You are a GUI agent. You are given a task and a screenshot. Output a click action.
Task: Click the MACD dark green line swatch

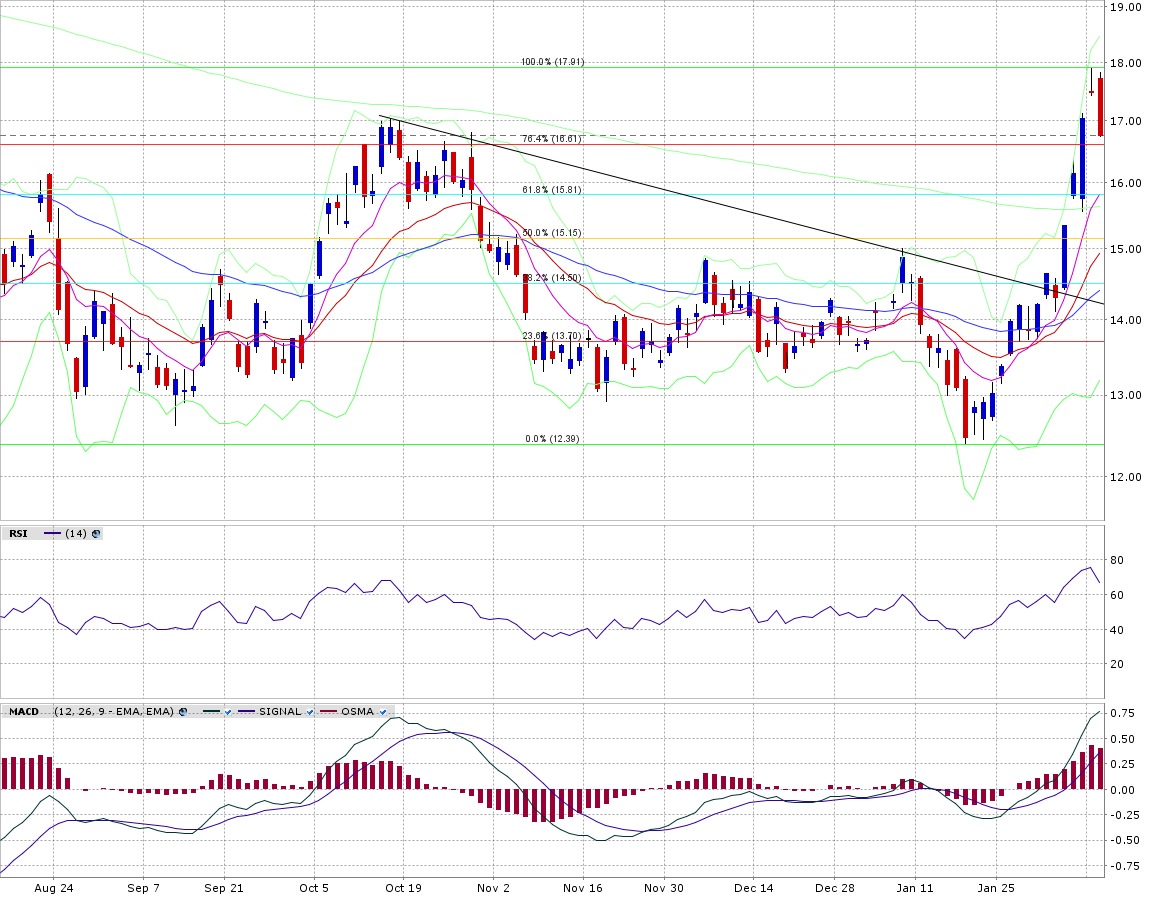point(210,712)
